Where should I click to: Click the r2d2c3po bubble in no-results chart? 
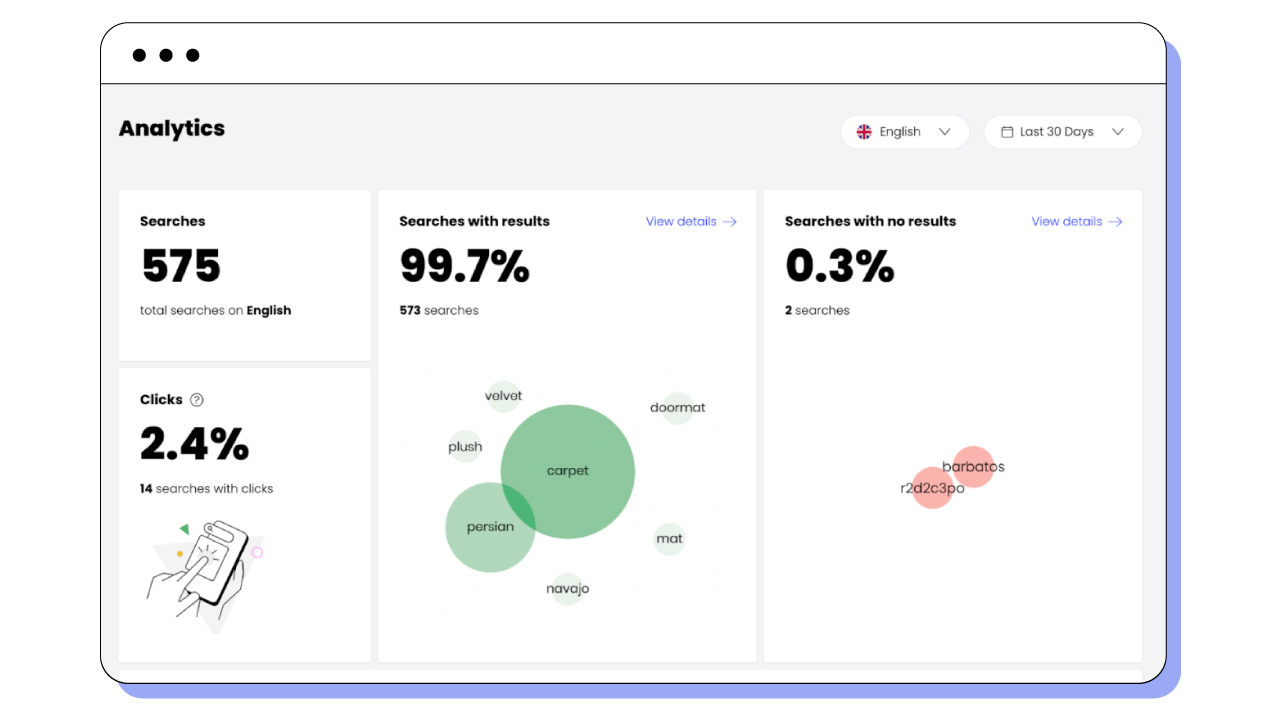pos(932,489)
